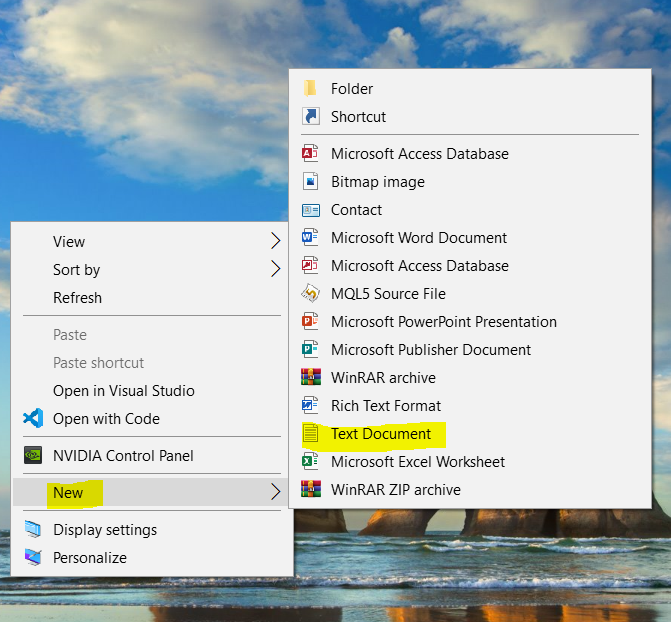Choose Refresh from the context menu

point(77,298)
